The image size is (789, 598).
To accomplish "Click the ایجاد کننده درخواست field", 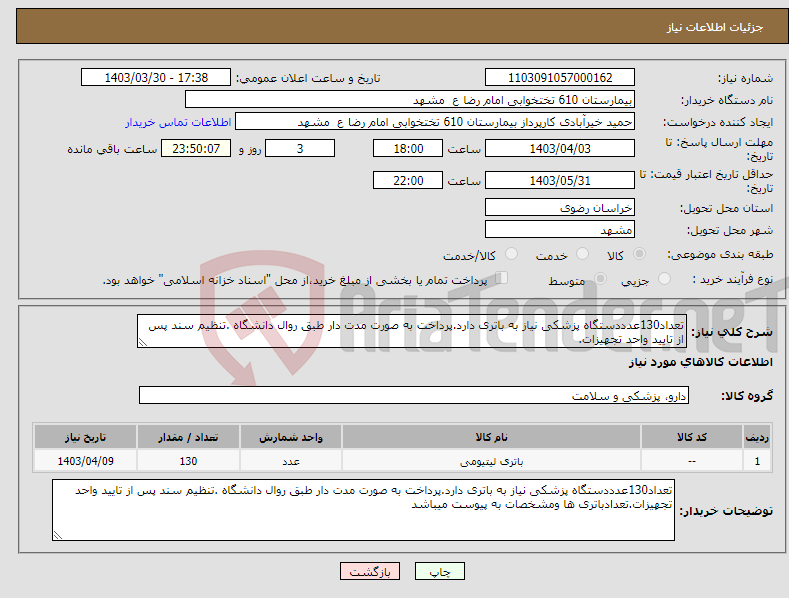I will (x=435, y=122).
